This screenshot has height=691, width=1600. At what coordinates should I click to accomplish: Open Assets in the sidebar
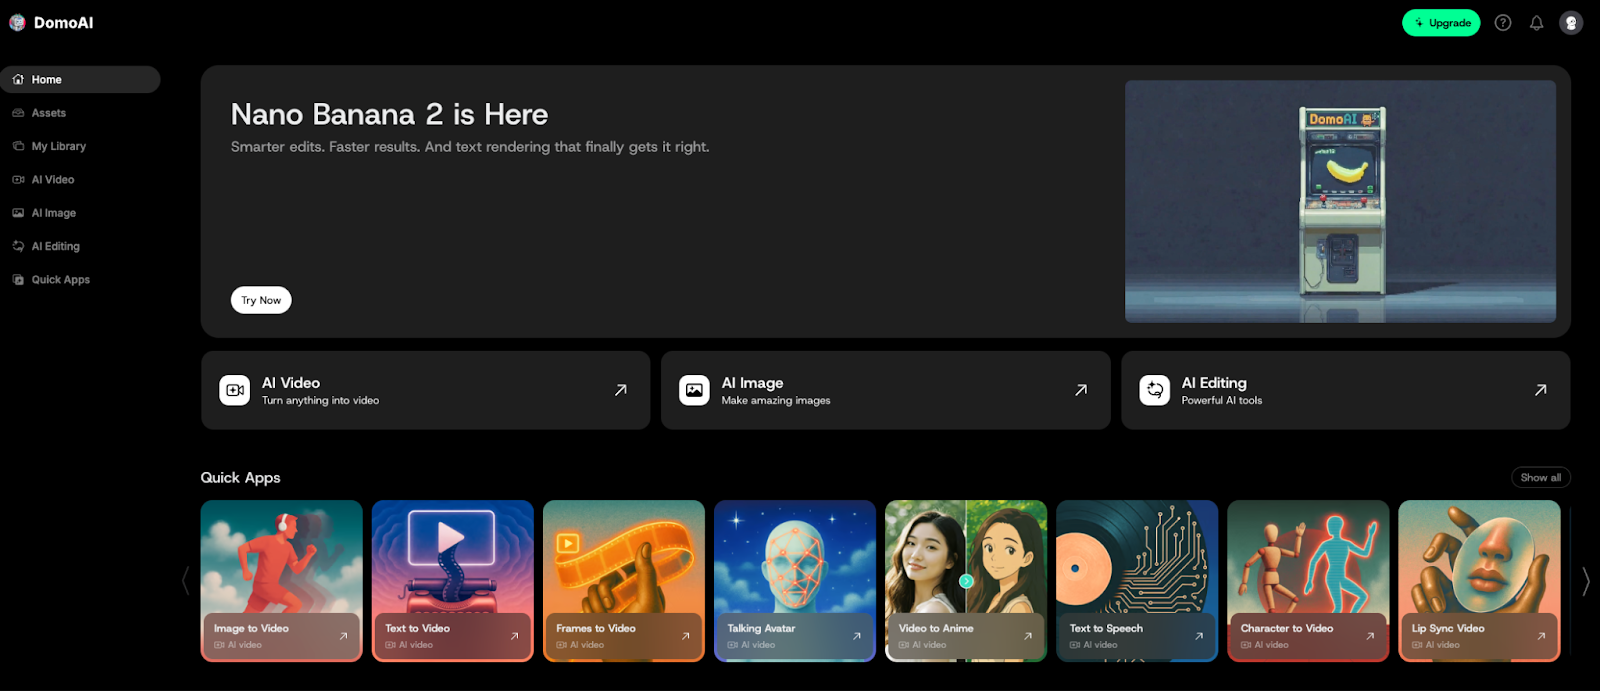(x=80, y=113)
